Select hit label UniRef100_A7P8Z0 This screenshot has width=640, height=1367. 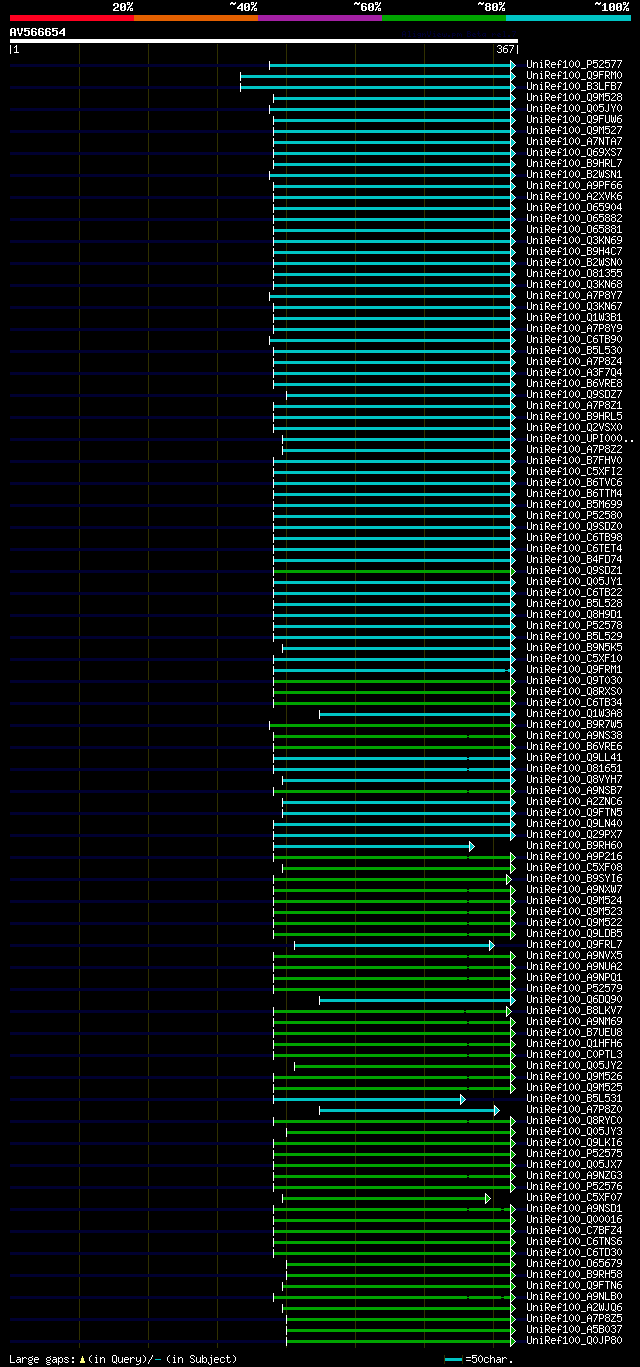(x=574, y=1109)
